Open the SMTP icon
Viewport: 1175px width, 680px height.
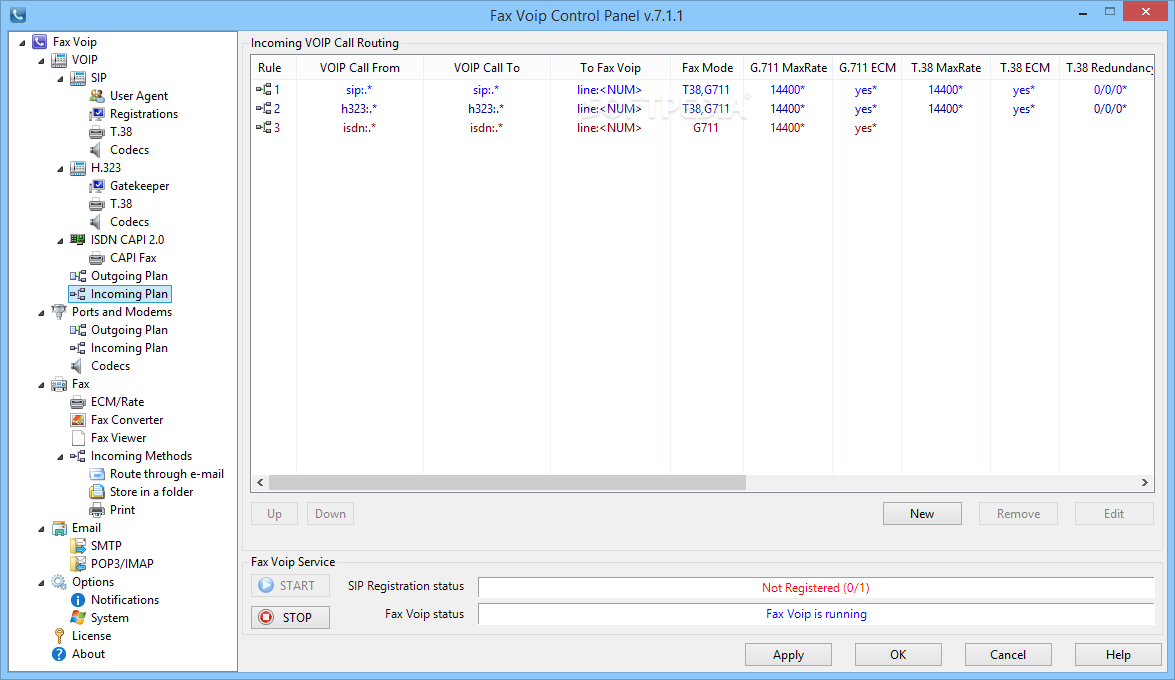click(77, 546)
